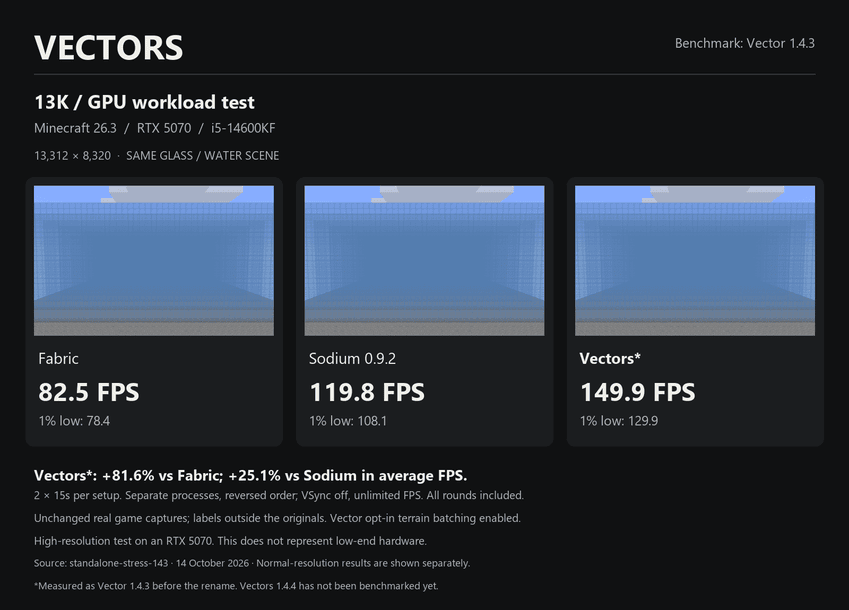Click the "+81.6% vs Fabric" summary line
The width and height of the screenshot is (849, 610).
tap(251, 476)
